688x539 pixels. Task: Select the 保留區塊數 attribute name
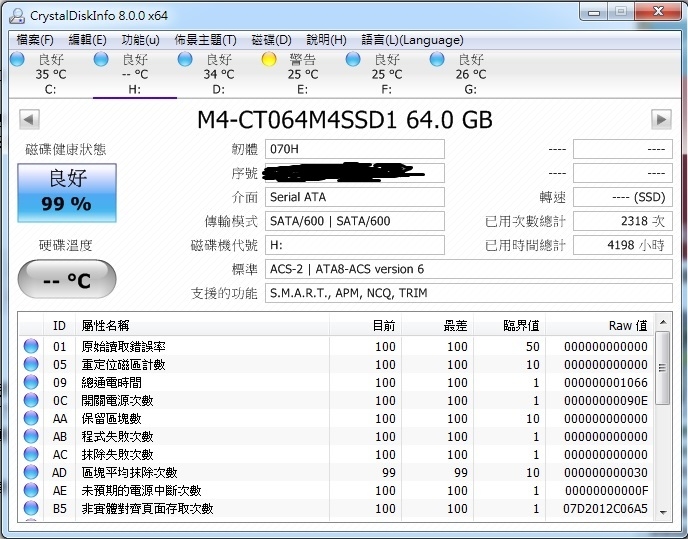pos(111,418)
